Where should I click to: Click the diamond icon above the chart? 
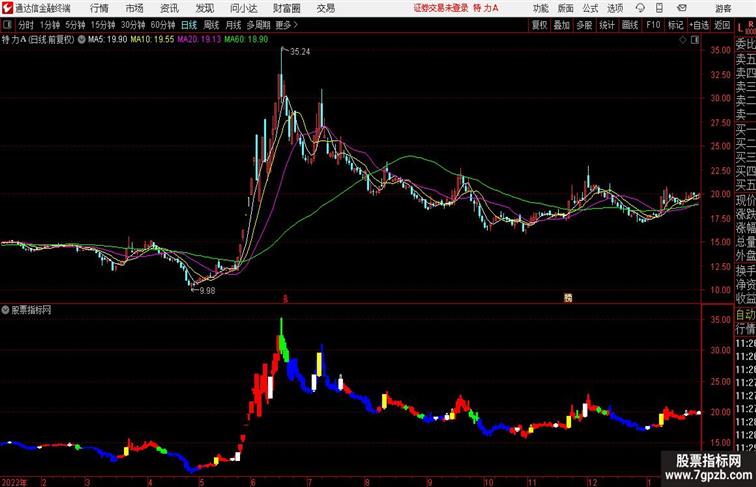pyautogui.click(x=683, y=40)
